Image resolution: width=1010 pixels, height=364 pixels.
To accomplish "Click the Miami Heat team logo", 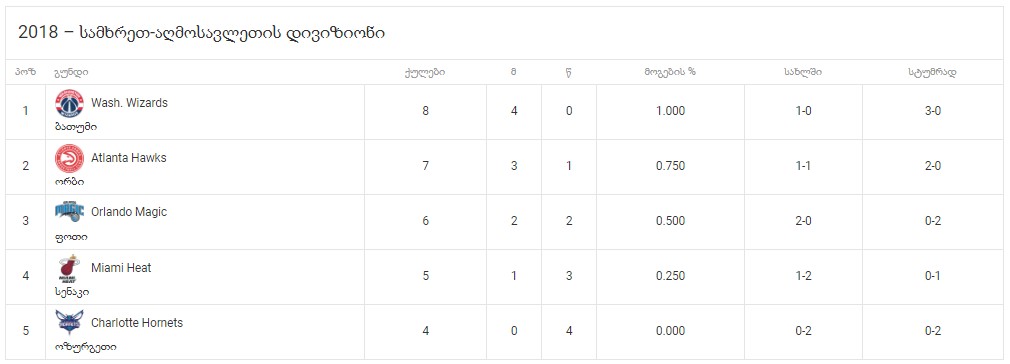I will (x=70, y=269).
